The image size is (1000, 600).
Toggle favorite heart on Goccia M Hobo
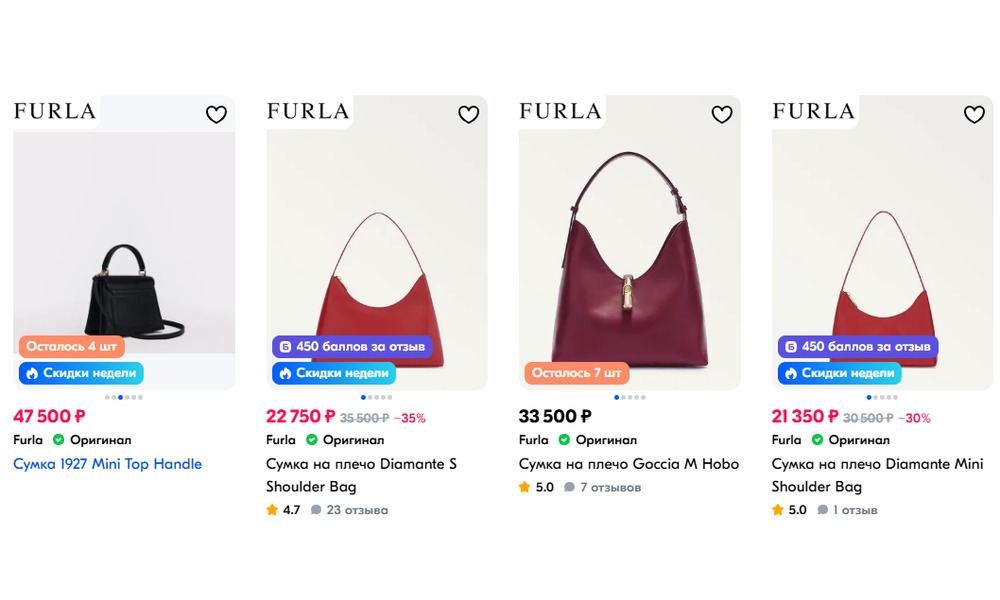(x=721, y=114)
